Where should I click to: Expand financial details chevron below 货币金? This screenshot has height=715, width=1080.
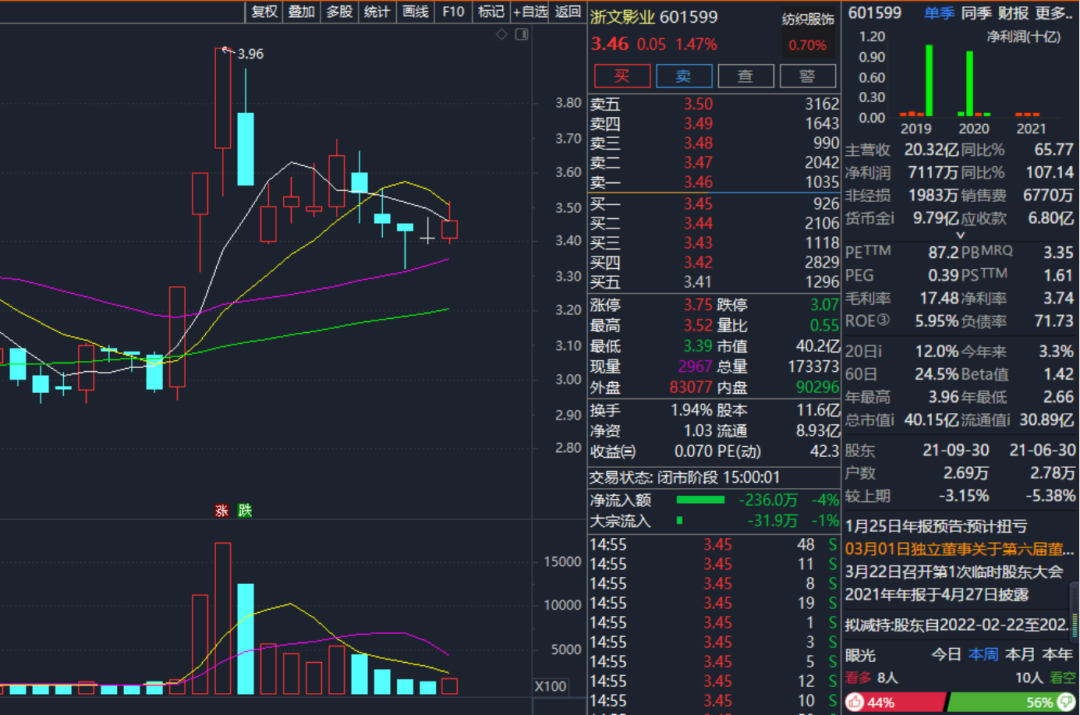click(x=960, y=235)
